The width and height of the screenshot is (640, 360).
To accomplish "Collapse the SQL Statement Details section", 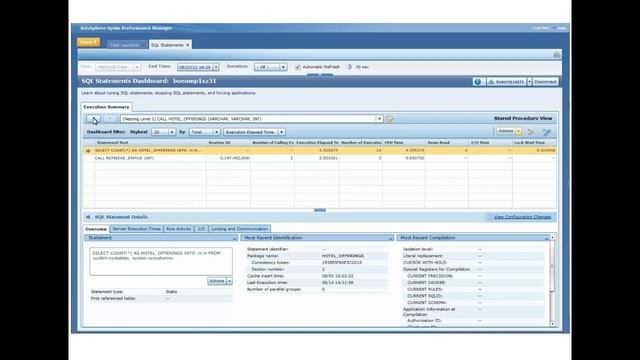I will 88,217.
